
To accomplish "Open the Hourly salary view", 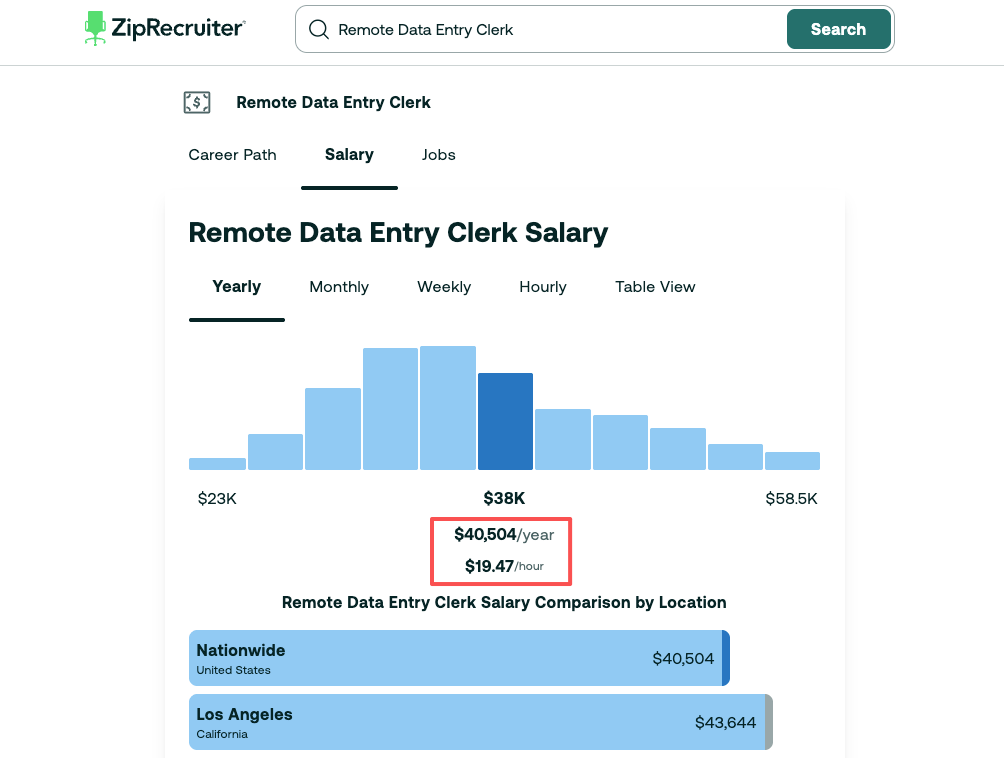I will tap(542, 287).
